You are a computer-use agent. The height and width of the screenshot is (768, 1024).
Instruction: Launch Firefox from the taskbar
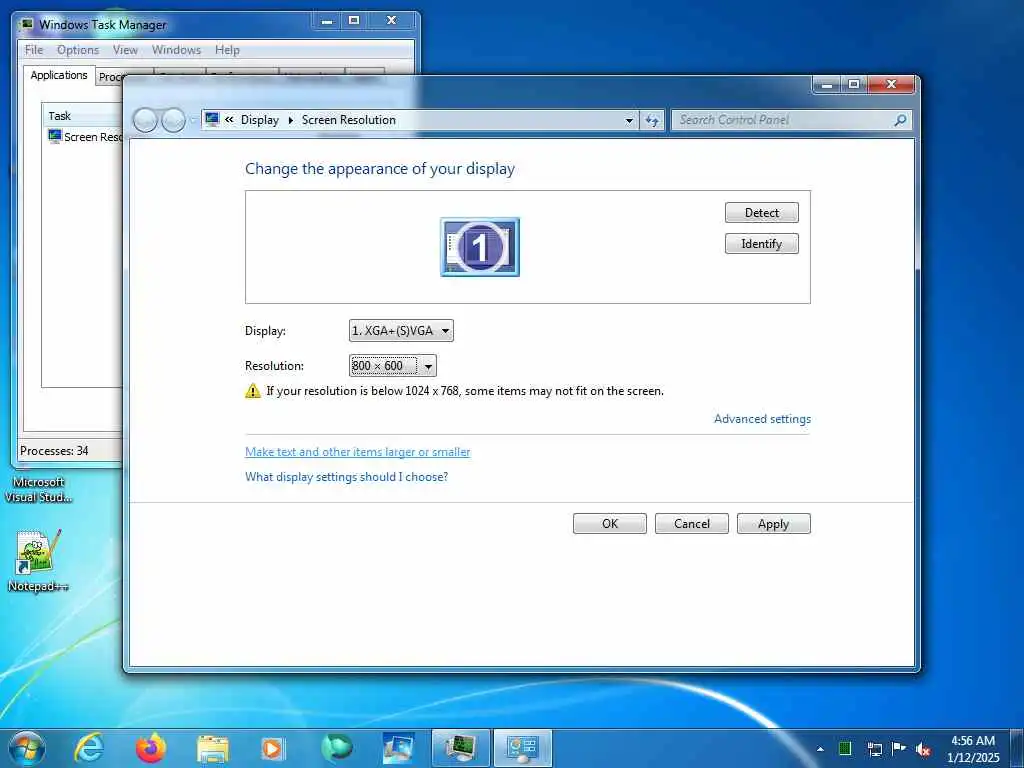coord(151,748)
